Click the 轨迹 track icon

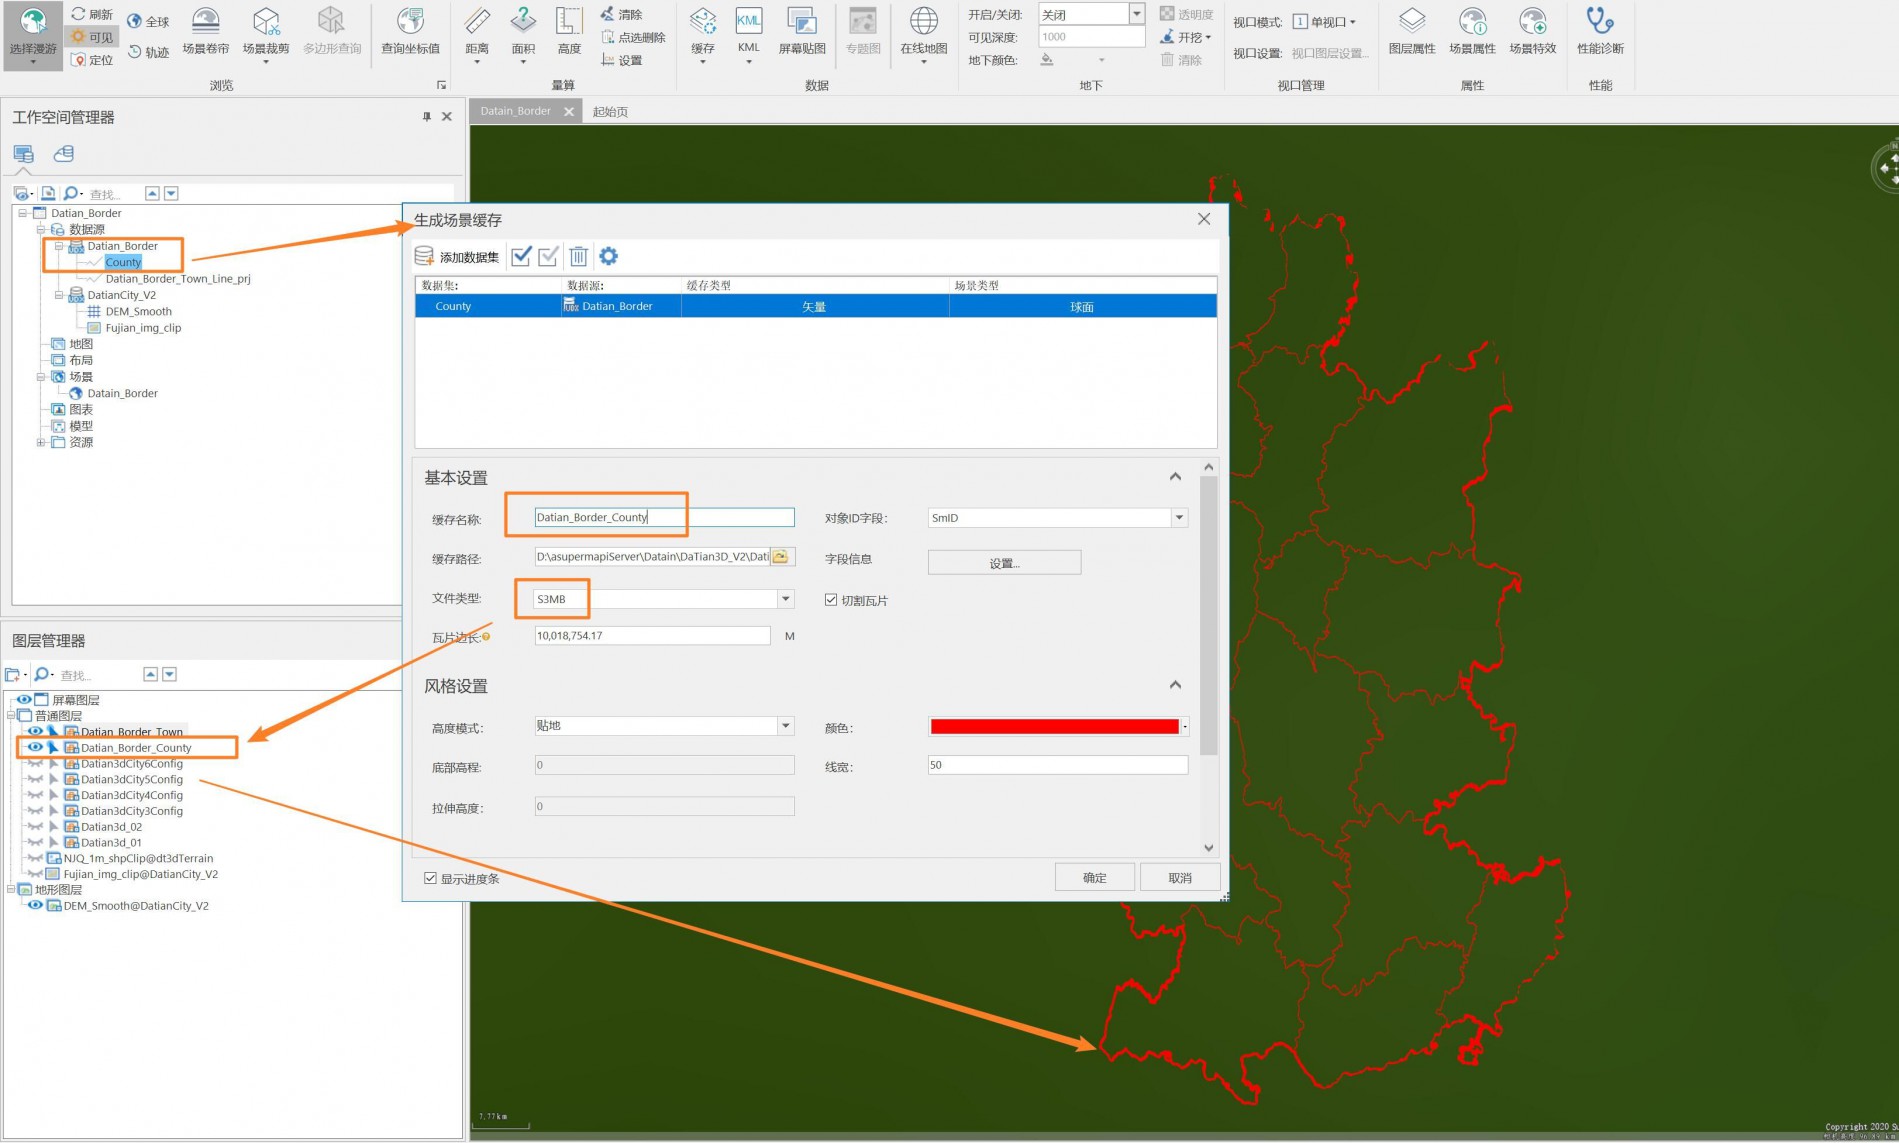pos(135,52)
